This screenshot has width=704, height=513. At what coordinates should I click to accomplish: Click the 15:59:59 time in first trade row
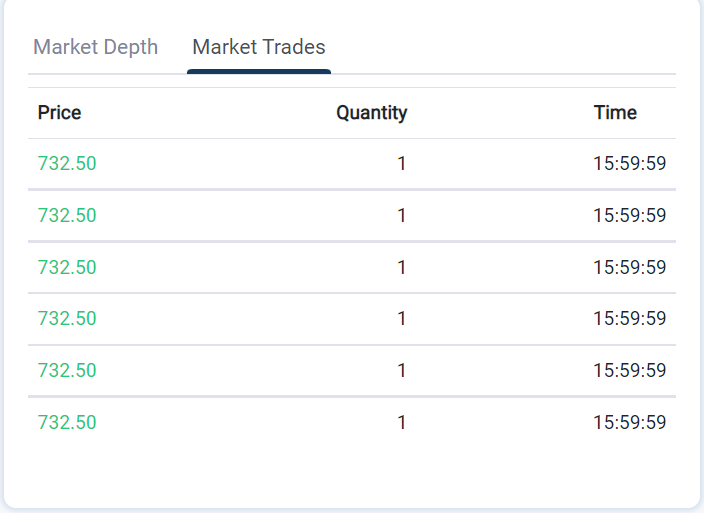pyautogui.click(x=629, y=164)
